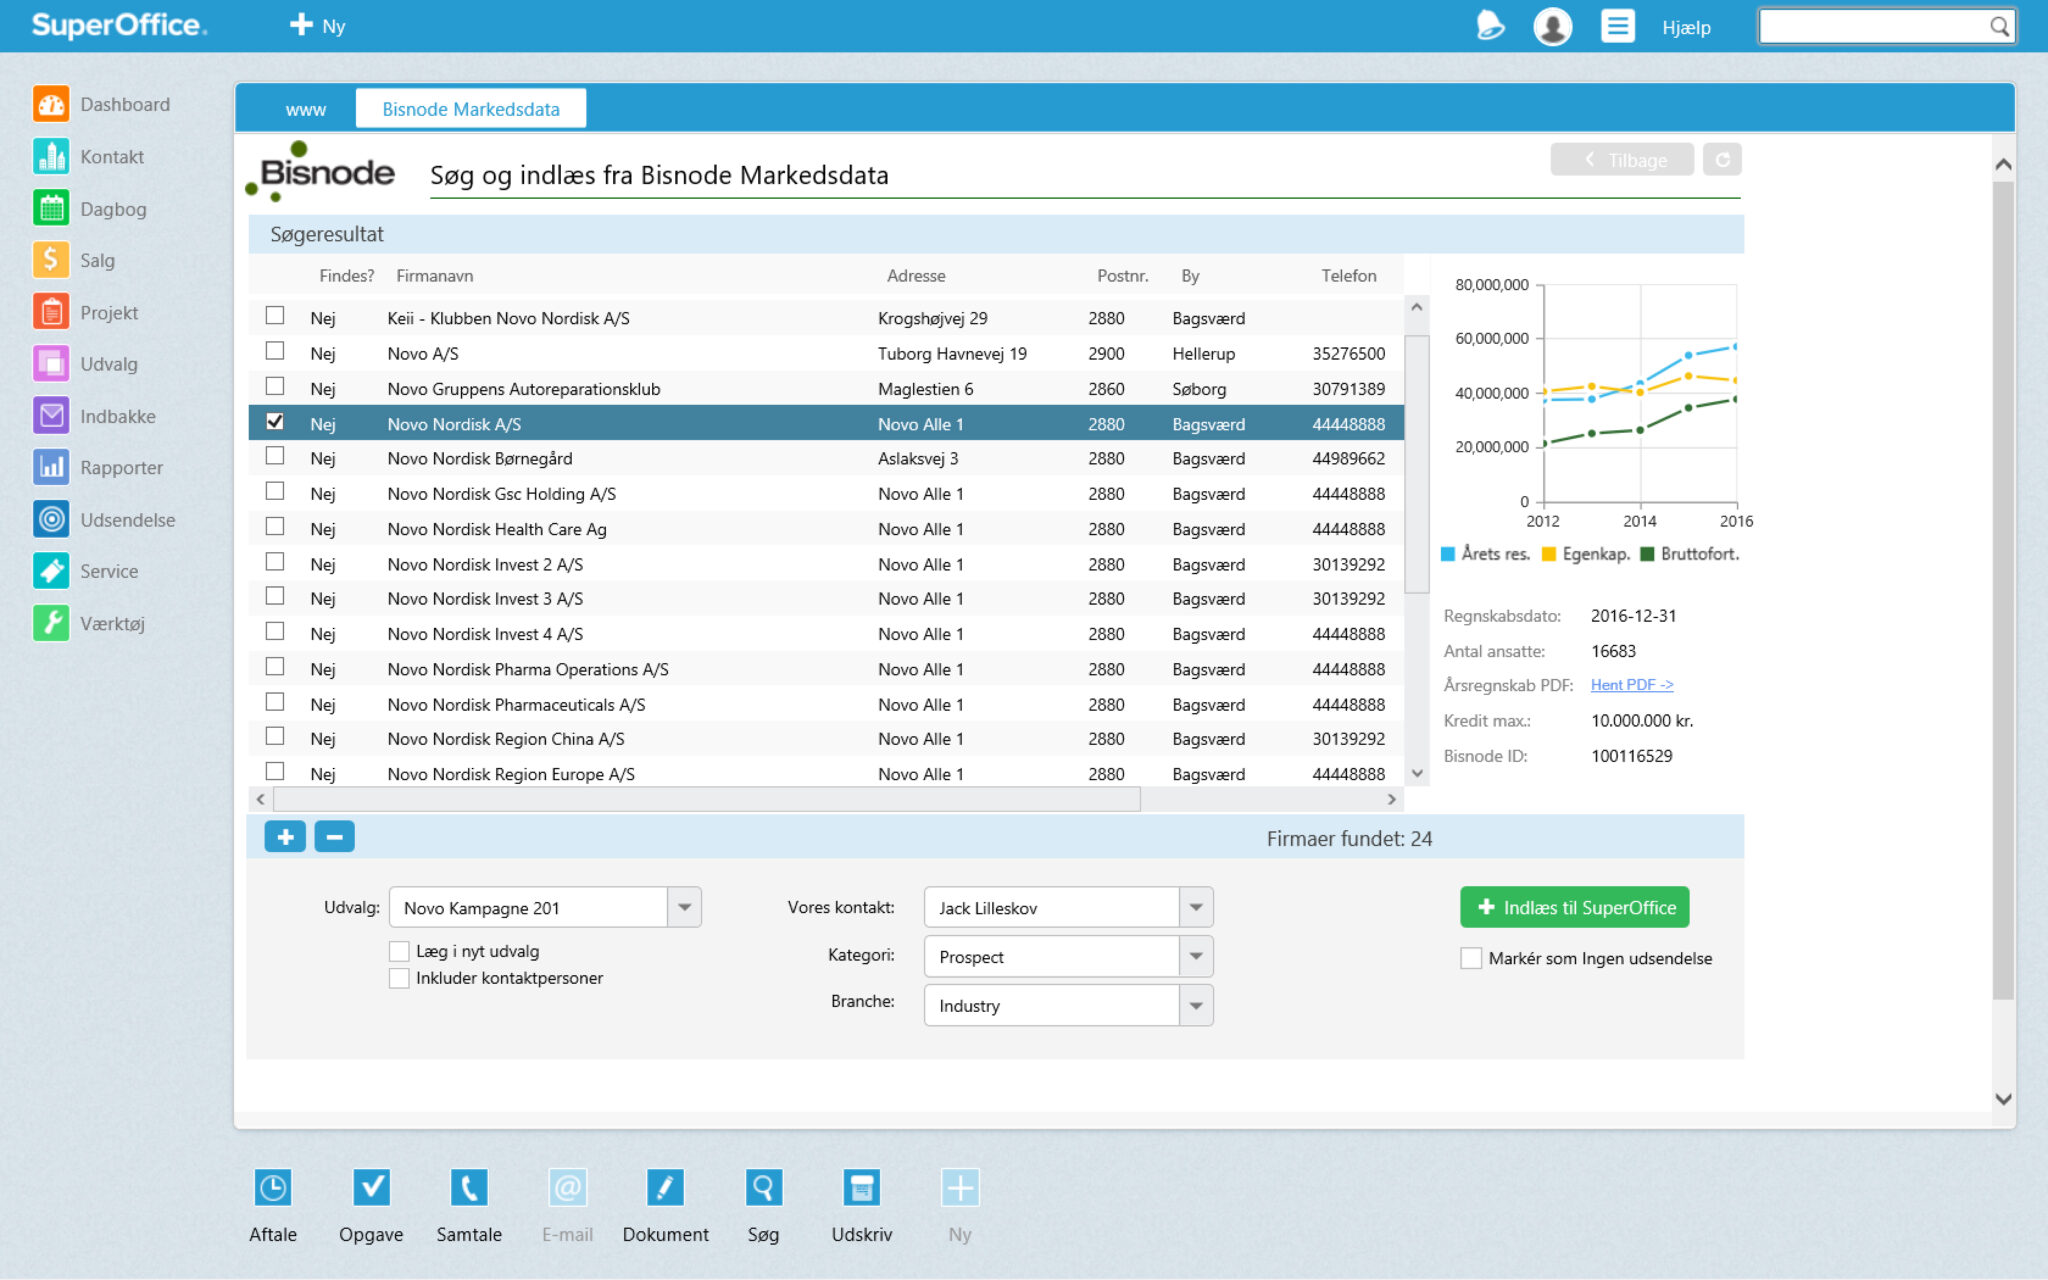Create a new Aftale appointment
Screen dimensions: 2048x1280
[273, 1188]
